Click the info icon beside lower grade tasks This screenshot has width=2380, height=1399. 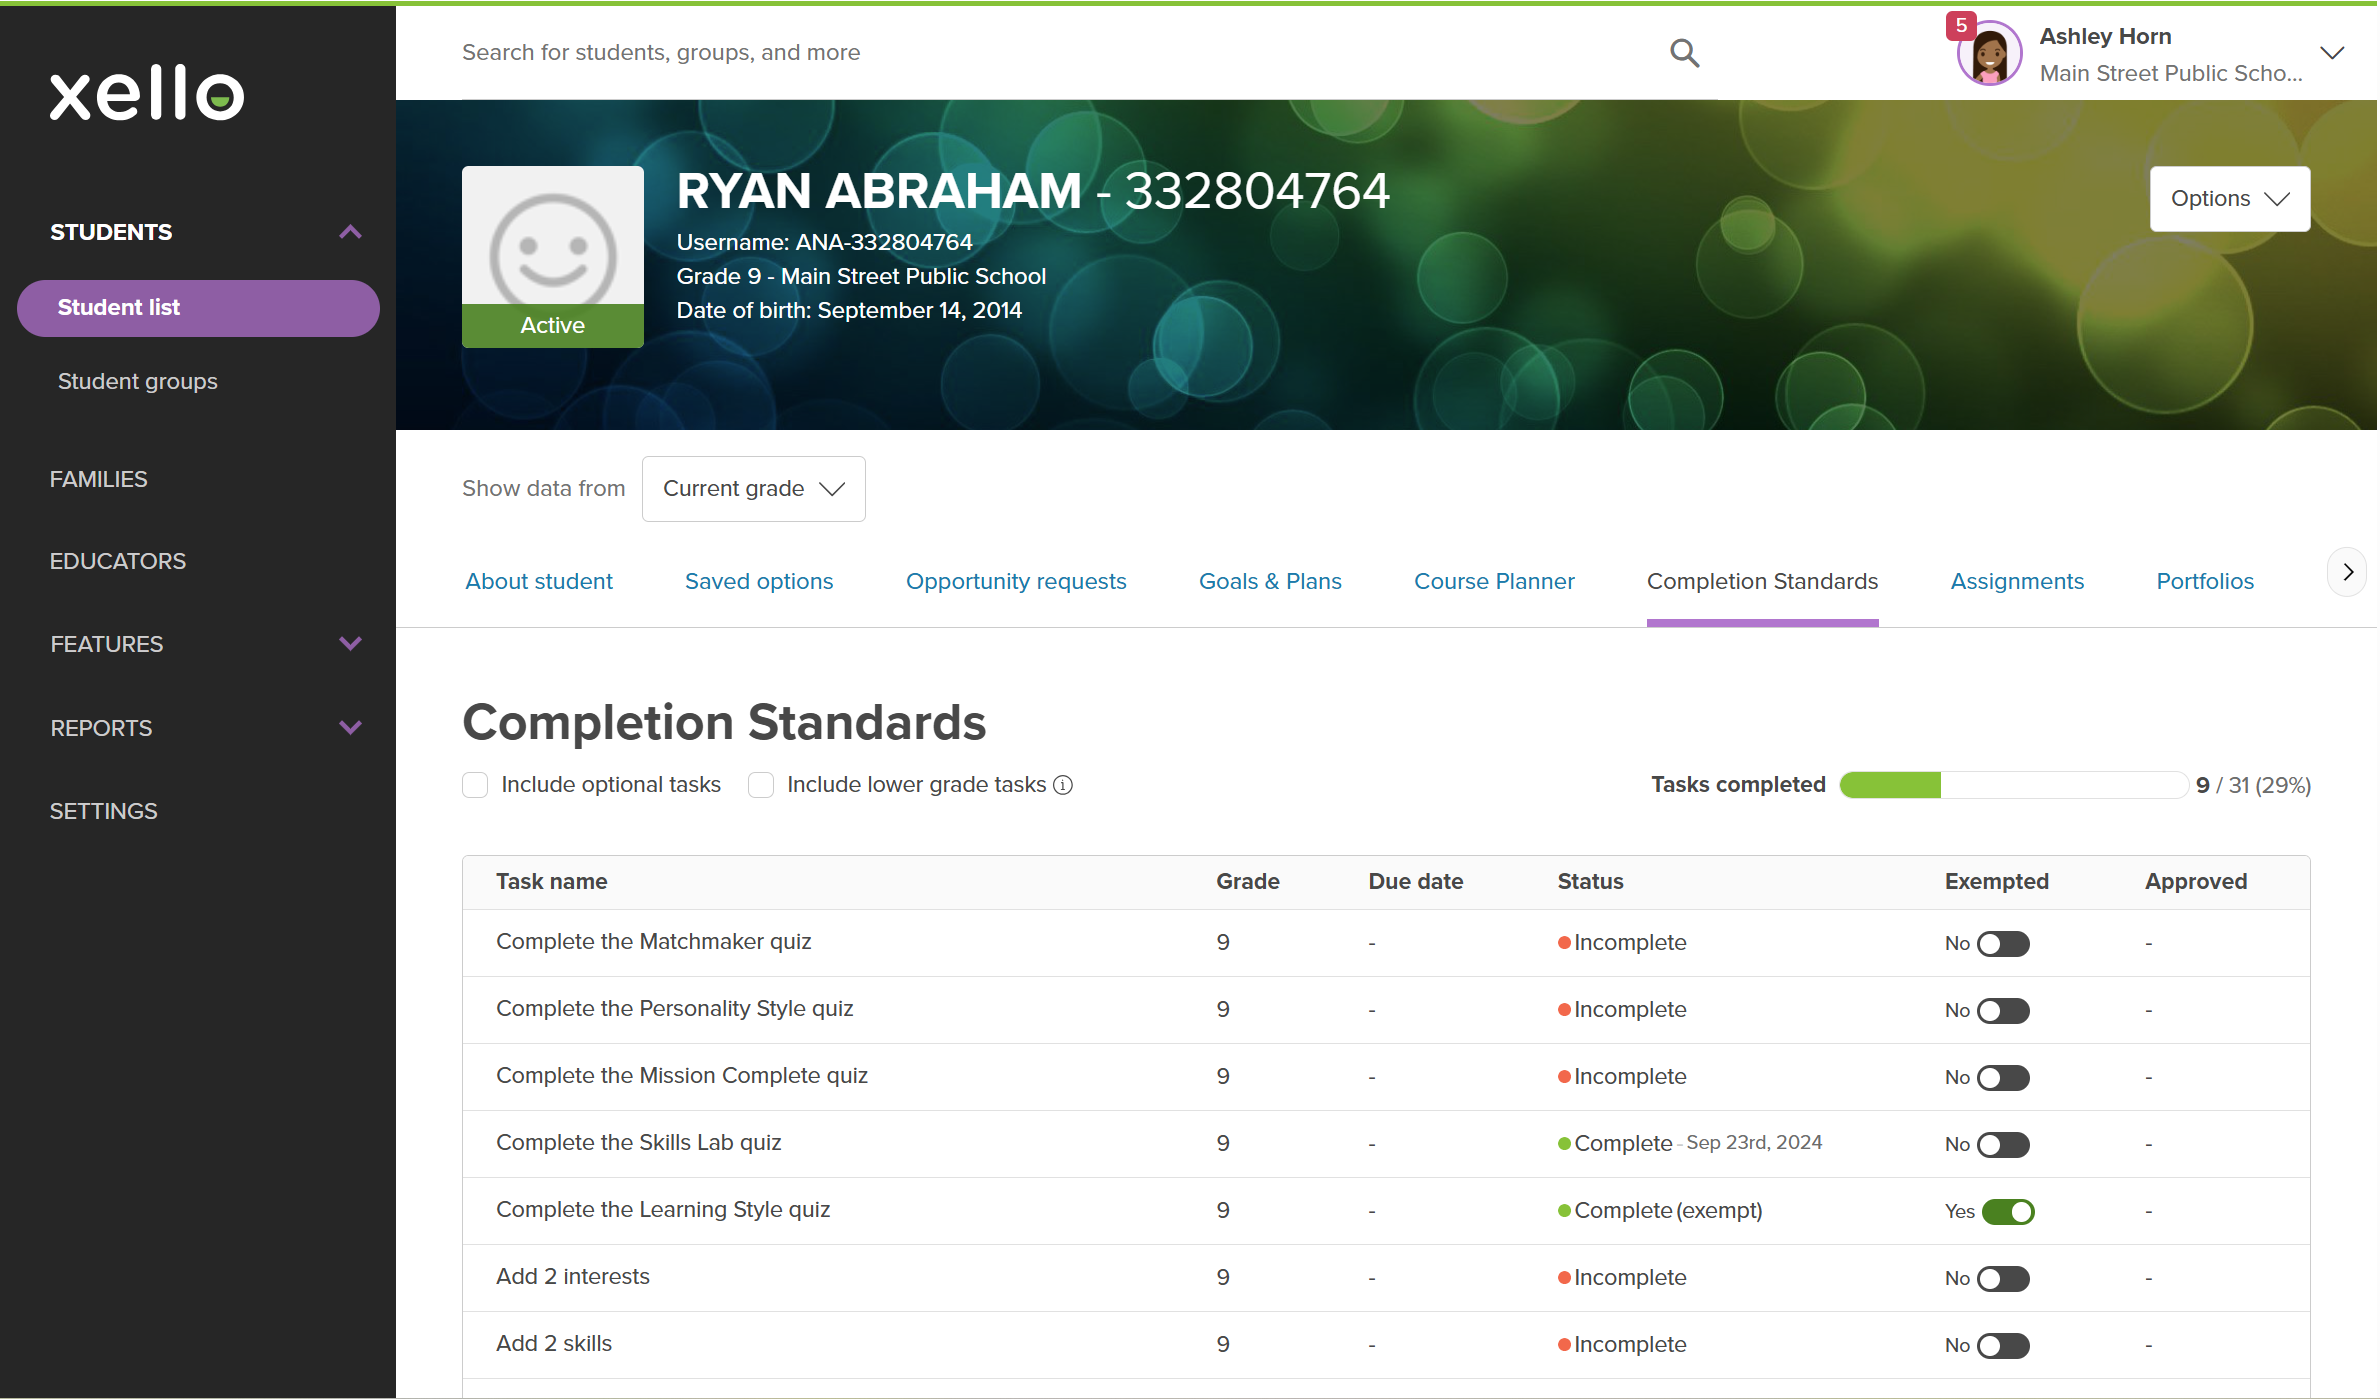point(1062,785)
